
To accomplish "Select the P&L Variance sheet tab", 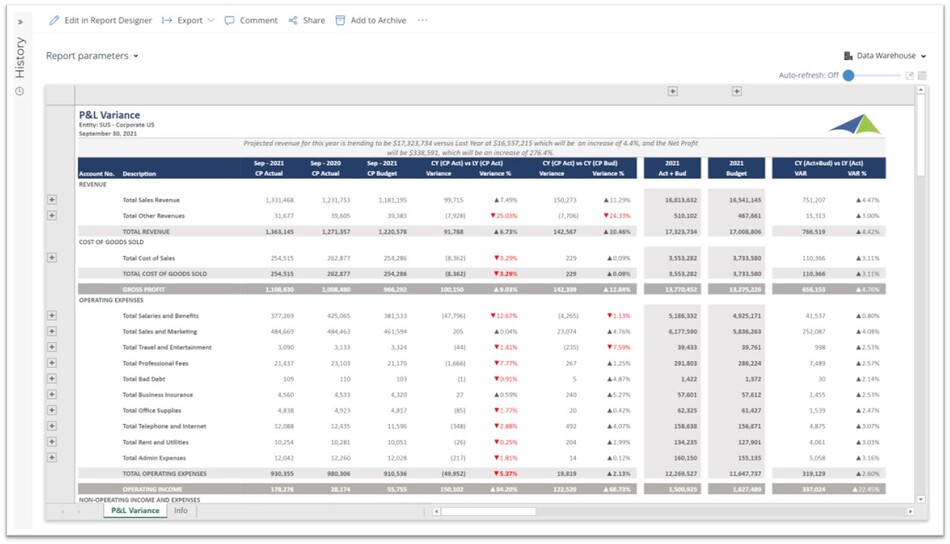I will (x=135, y=511).
